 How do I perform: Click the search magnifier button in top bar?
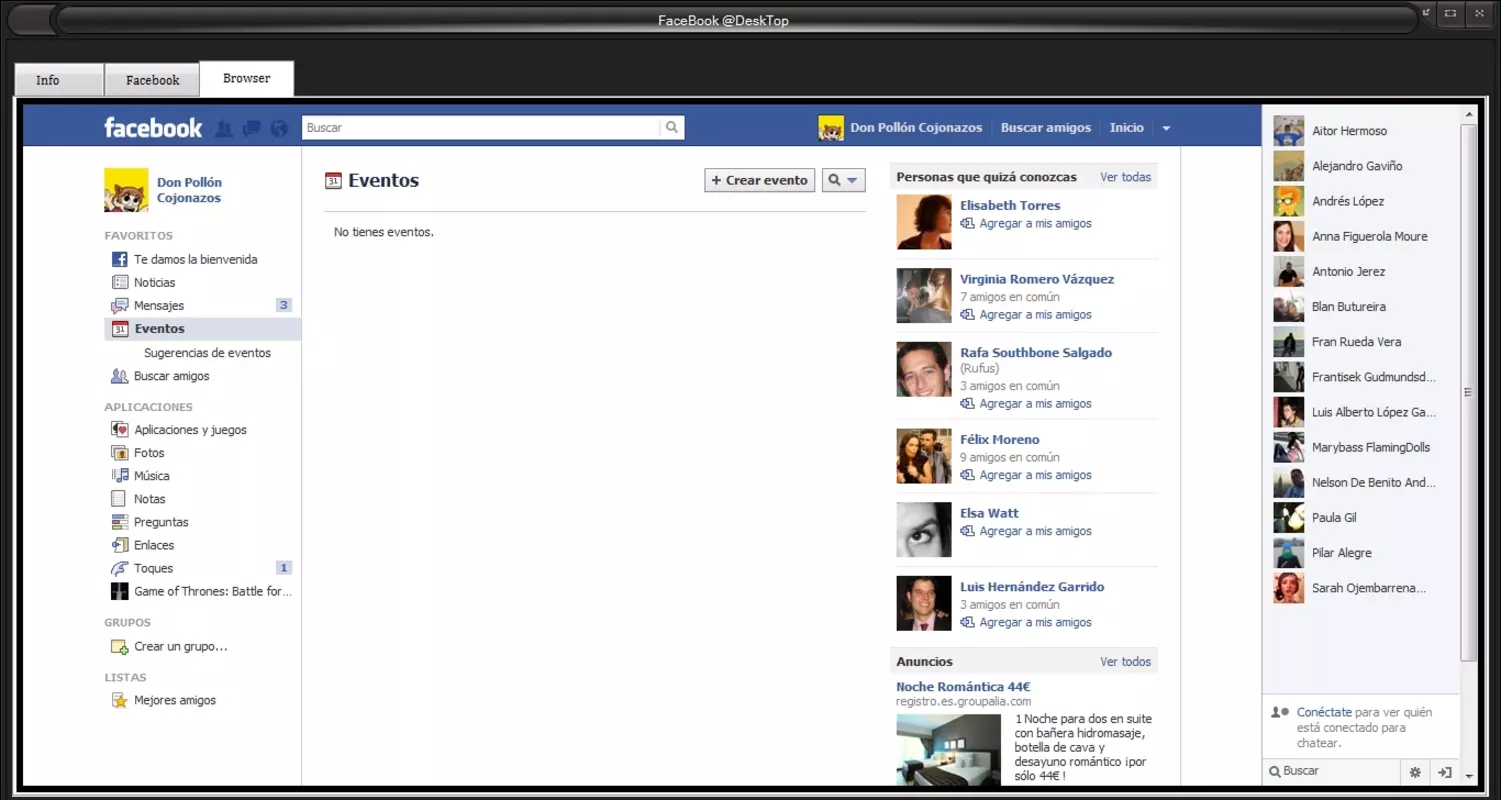pos(672,128)
